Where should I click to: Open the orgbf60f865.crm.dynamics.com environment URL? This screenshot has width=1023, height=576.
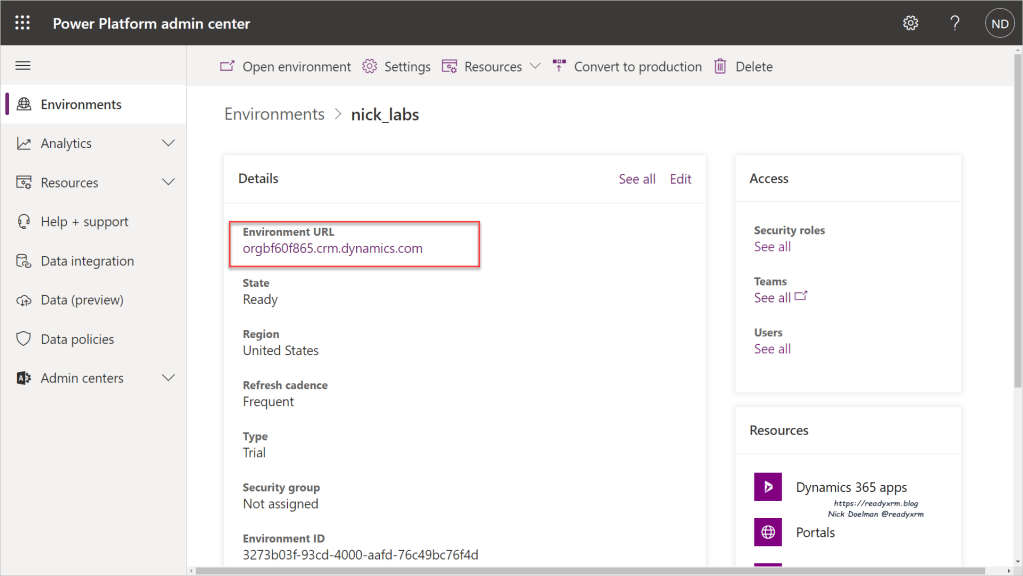pyautogui.click(x=332, y=248)
